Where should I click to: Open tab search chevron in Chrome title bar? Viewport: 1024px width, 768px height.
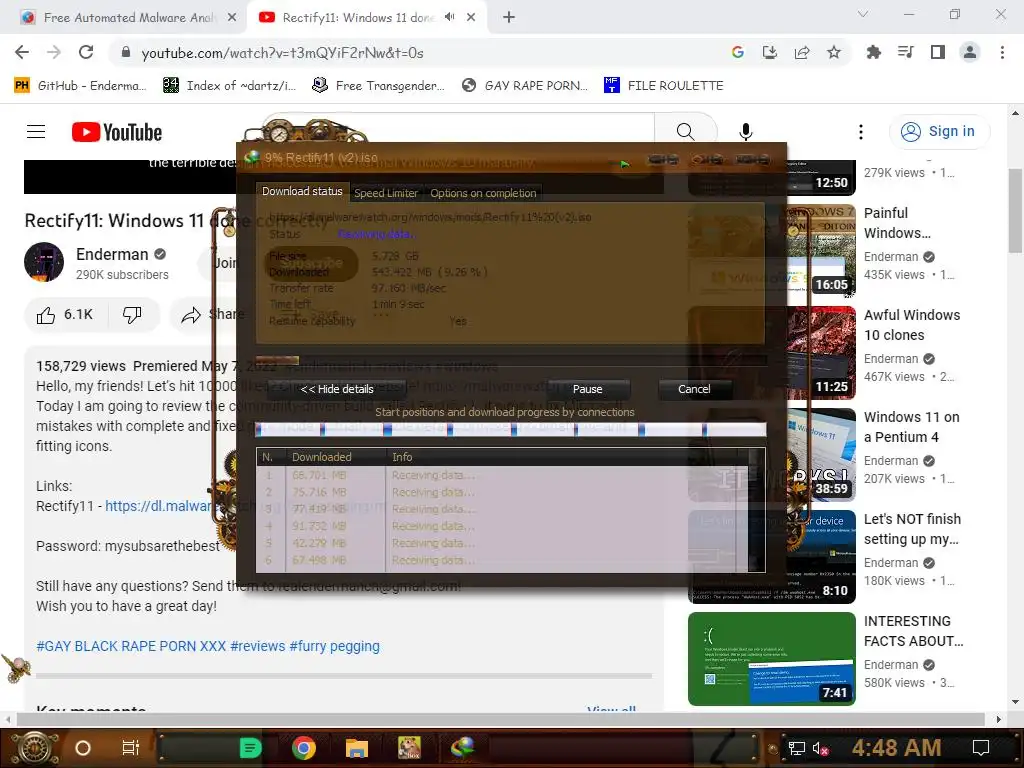pos(862,14)
